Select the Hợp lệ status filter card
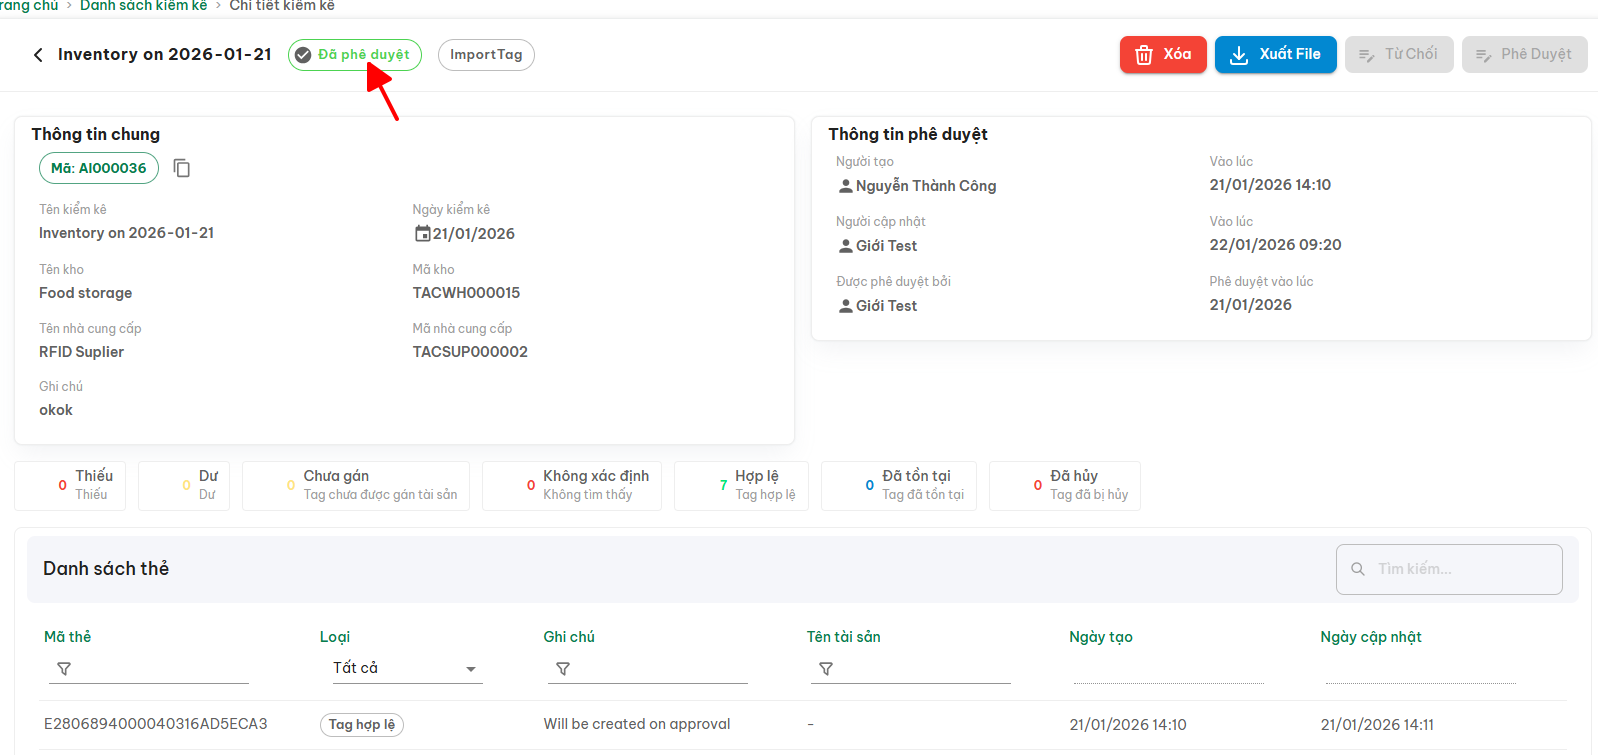The image size is (1598, 755). click(747, 486)
